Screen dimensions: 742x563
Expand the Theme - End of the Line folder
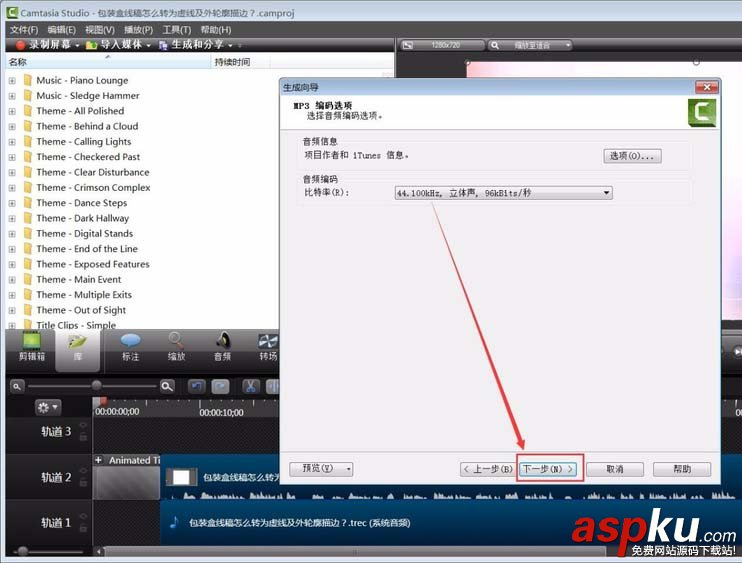pyautogui.click(x=12, y=249)
